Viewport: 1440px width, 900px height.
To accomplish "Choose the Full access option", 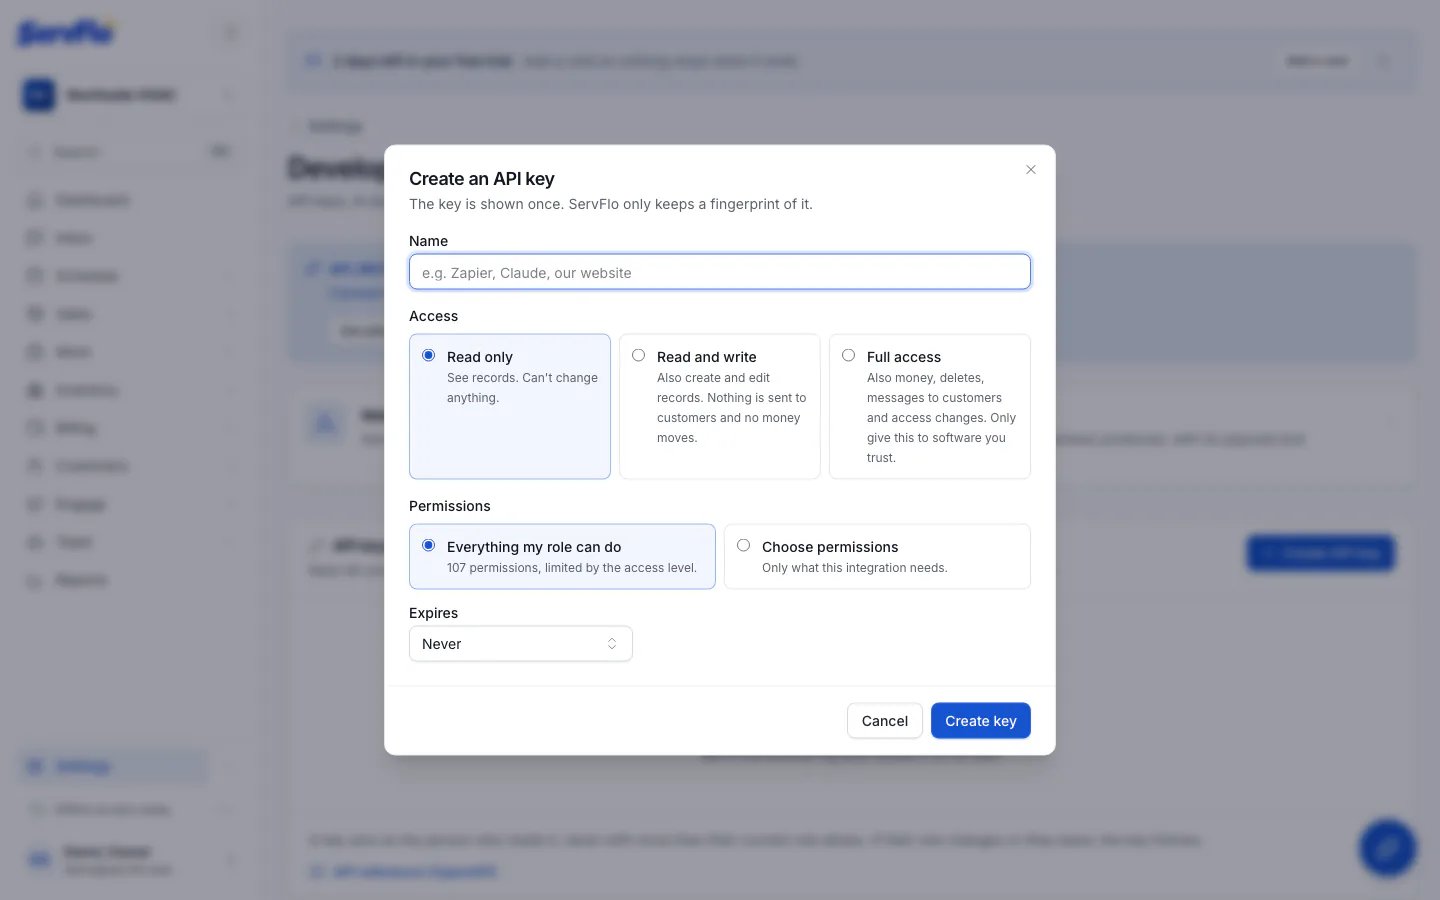I will pyautogui.click(x=930, y=406).
